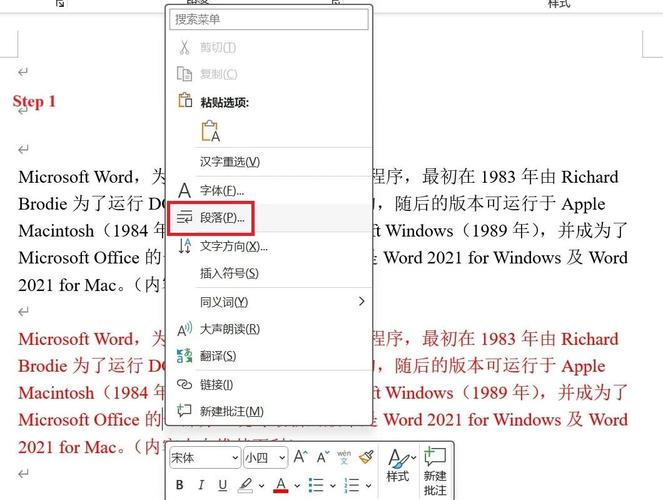Choose the greyed-out 复制(C) entry
The height and width of the screenshot is (500, 663).
268,74
